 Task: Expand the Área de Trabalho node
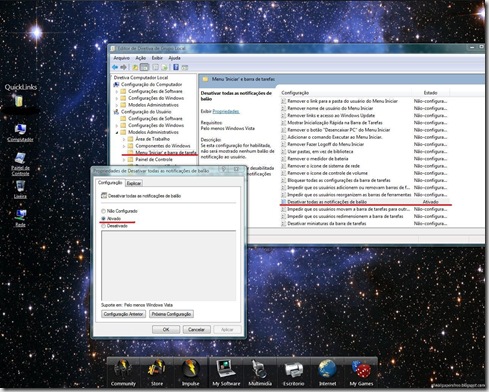[124, 139]
